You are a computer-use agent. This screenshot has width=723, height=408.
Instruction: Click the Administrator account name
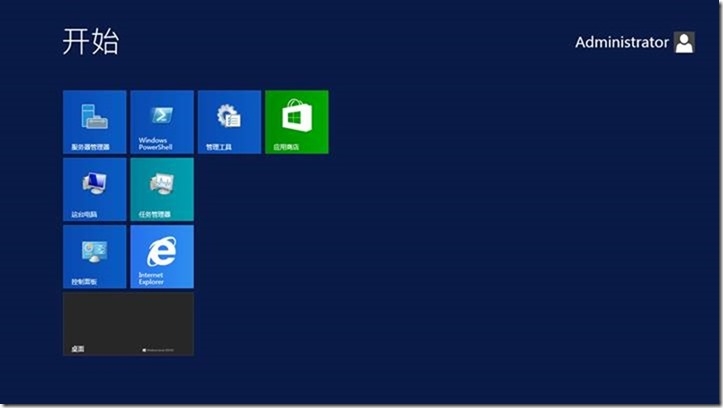(x=622, y=42)
